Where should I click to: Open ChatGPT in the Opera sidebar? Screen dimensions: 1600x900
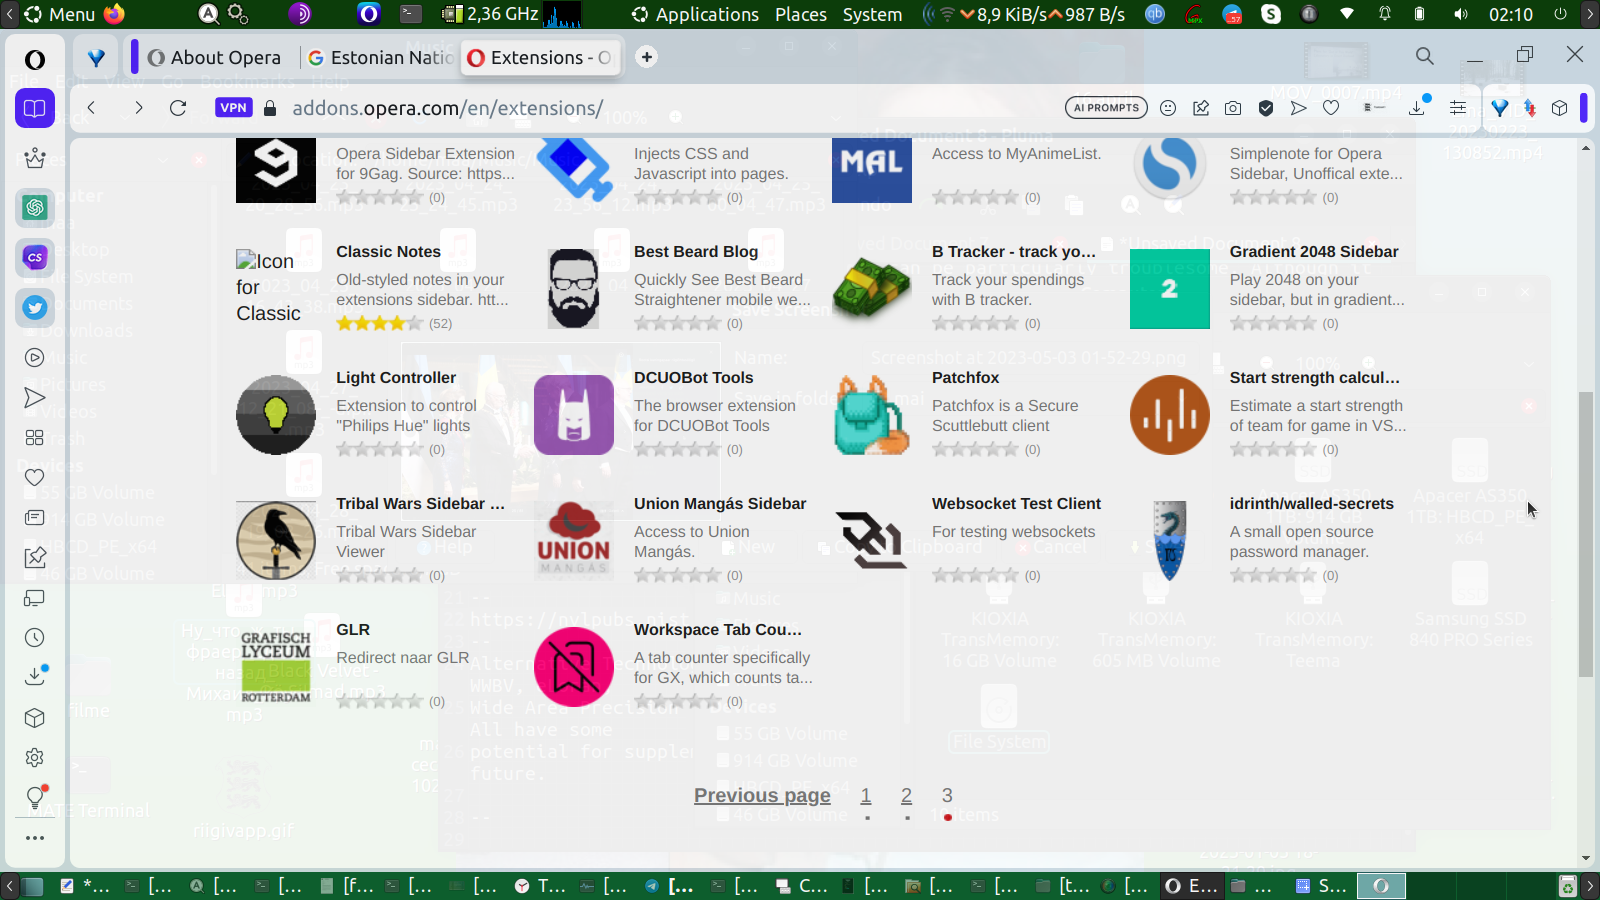(35, 207)
